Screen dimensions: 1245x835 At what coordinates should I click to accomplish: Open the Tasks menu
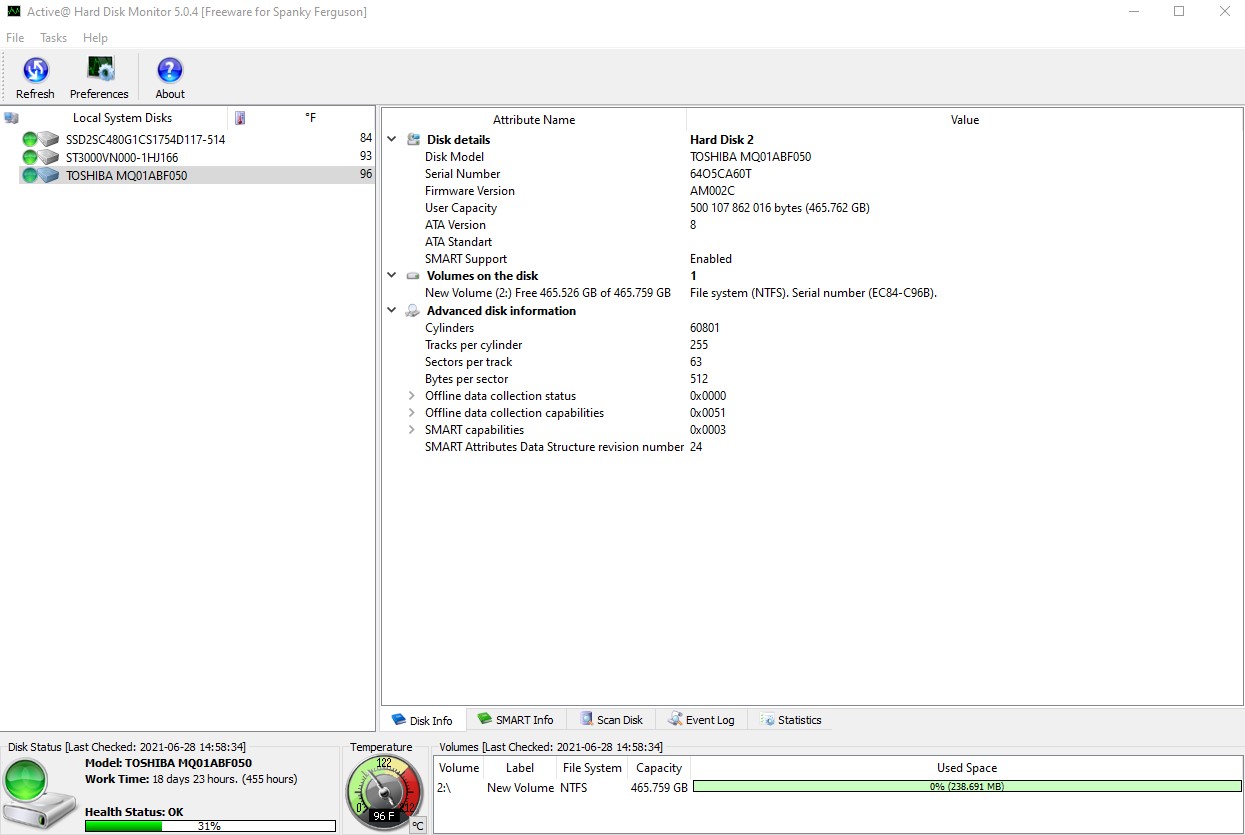[x=53, y=38]
